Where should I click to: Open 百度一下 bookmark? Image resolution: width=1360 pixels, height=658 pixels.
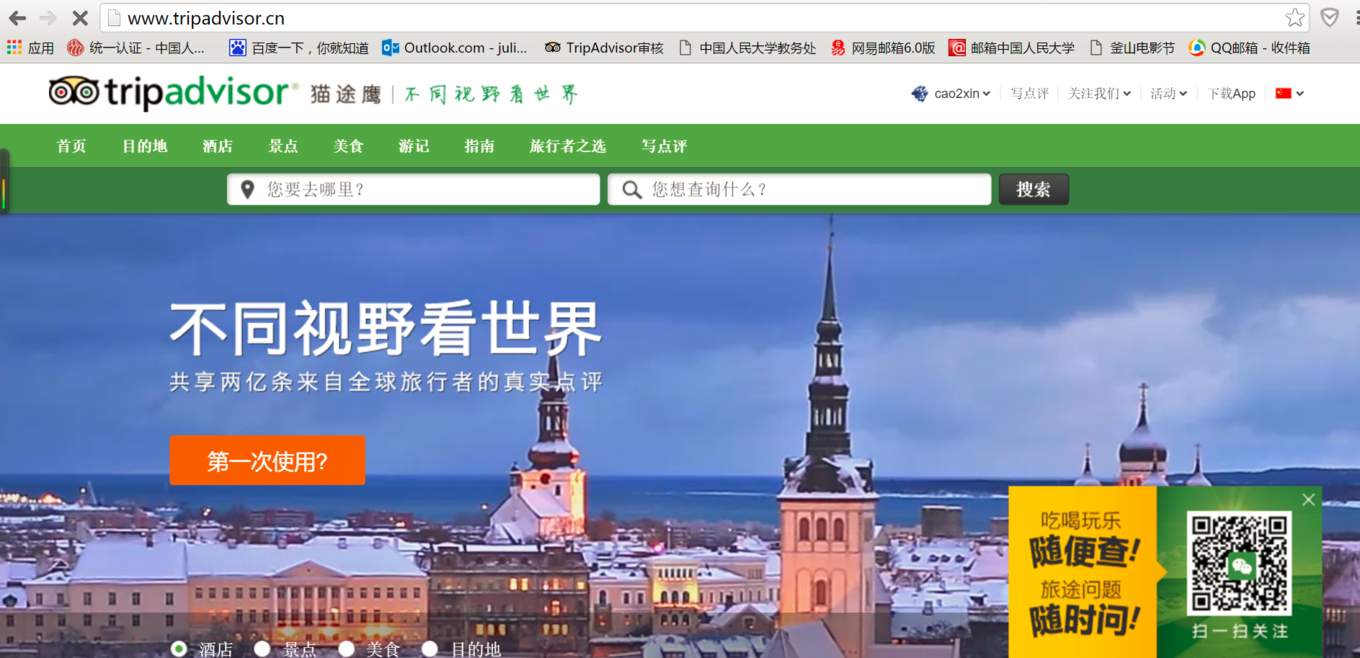tap(298, 47)
